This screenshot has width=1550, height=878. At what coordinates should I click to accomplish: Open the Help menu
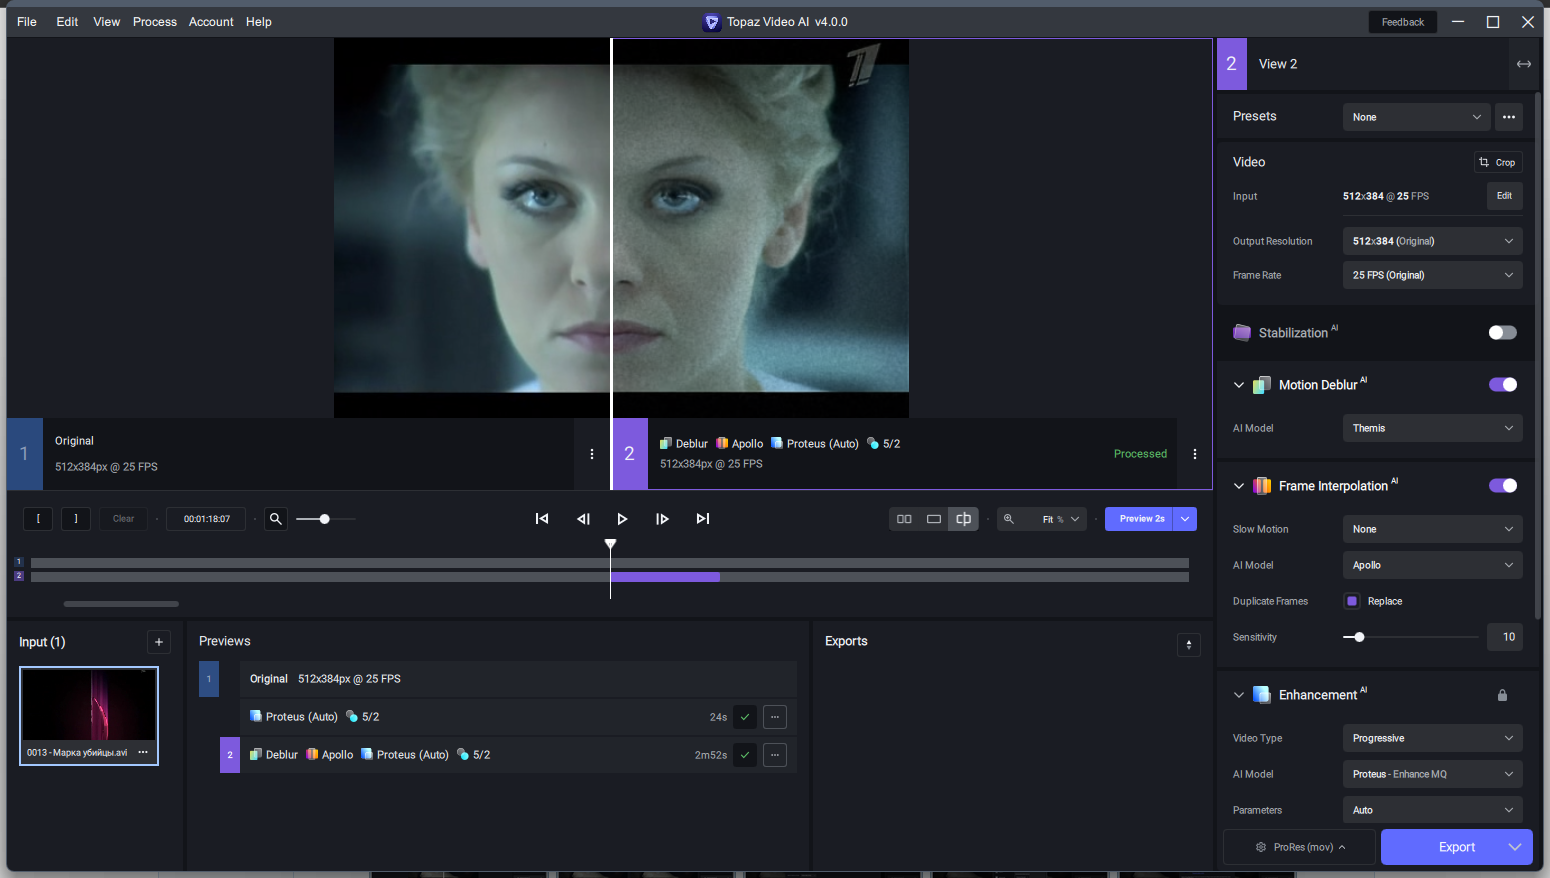[259, 22]
